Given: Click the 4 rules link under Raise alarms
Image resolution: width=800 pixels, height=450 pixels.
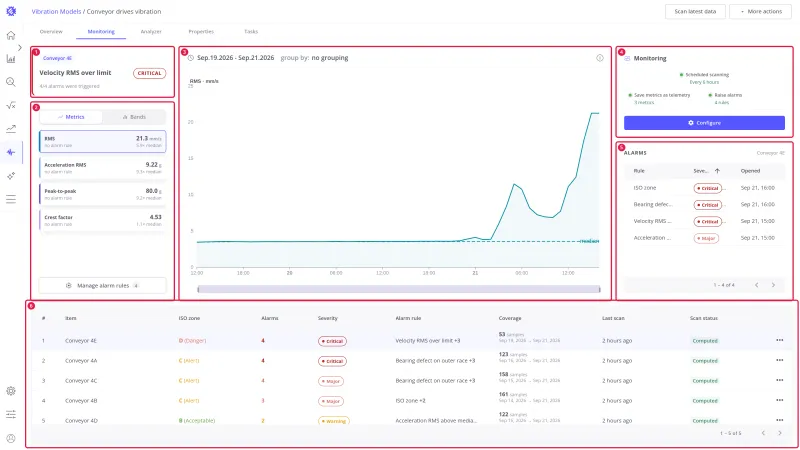Looking at the screenshot, I should 721,103.
